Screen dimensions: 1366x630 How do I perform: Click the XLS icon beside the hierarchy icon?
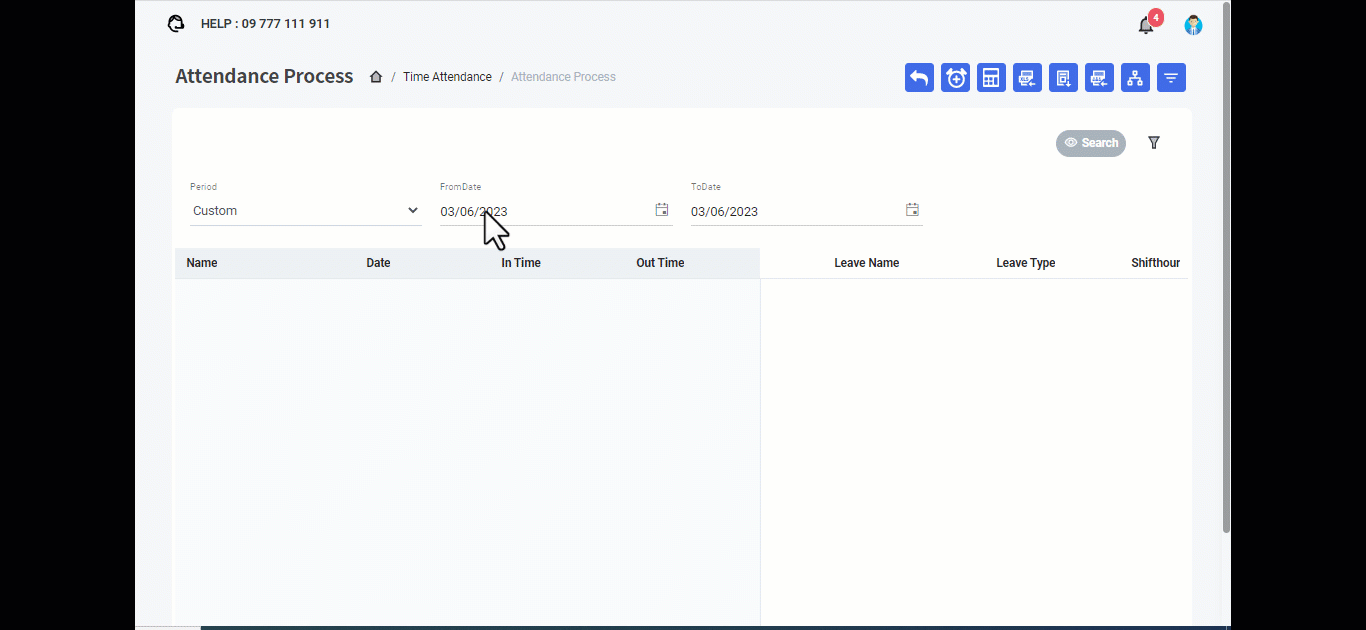click(x=1099, y=78)
